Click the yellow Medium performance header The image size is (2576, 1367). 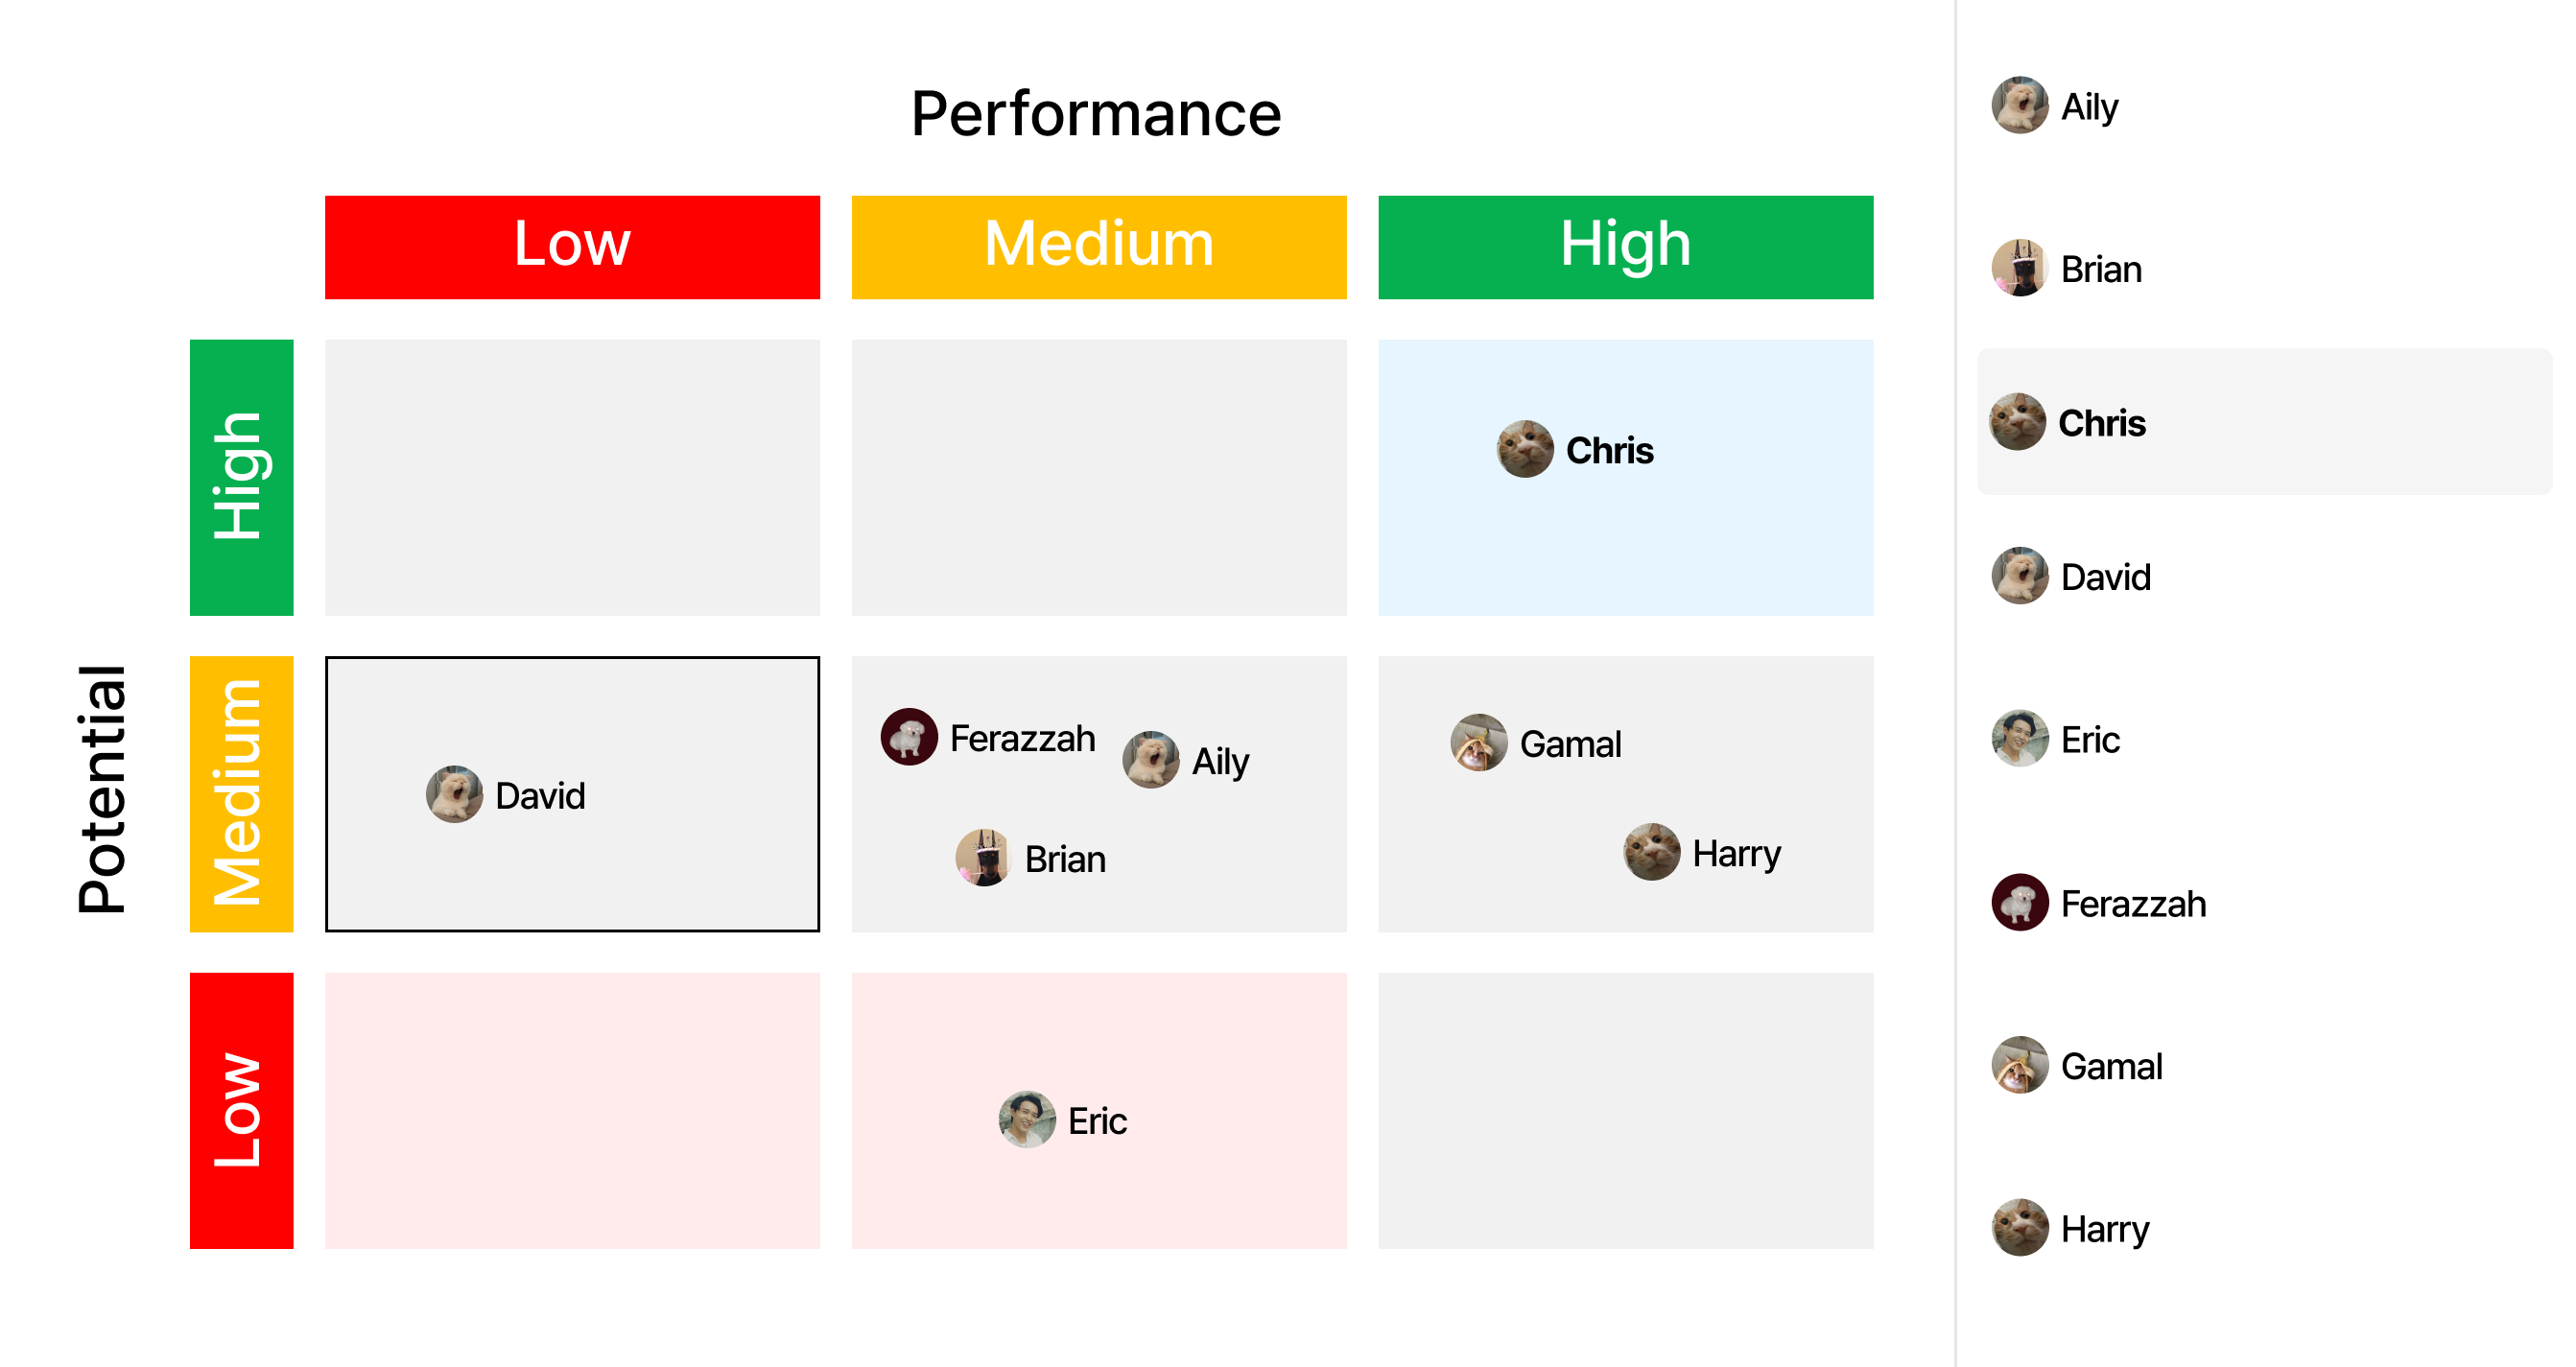point(1099,247)
